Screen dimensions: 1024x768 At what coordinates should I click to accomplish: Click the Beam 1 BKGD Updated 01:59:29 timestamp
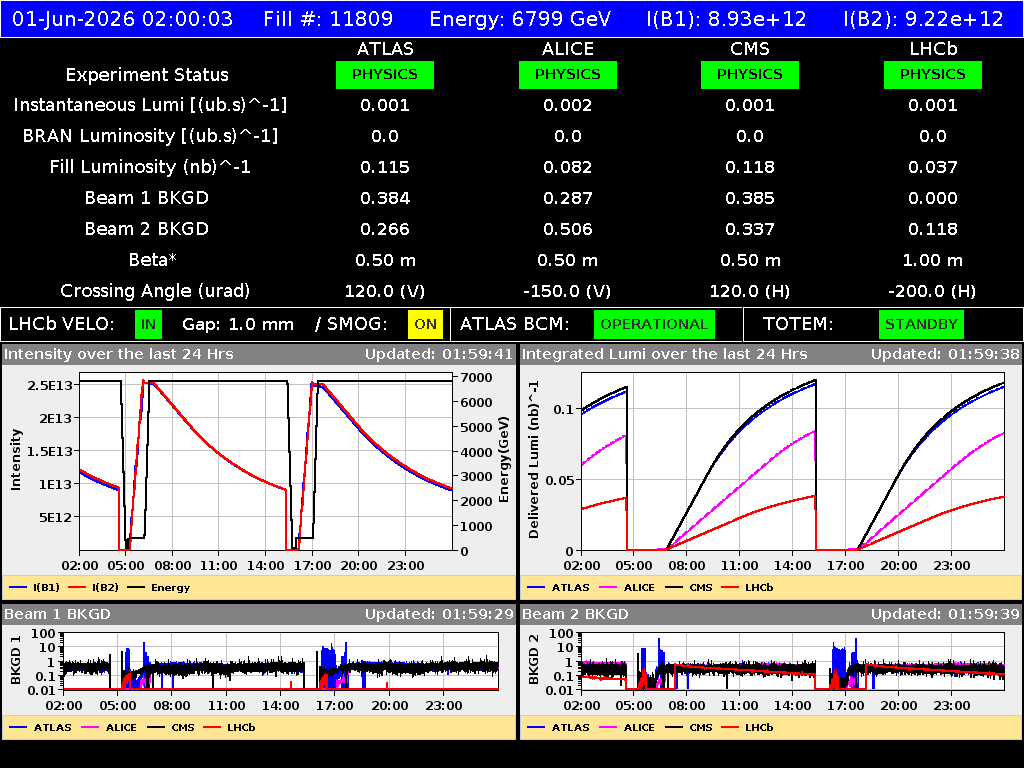pos(439,615)
